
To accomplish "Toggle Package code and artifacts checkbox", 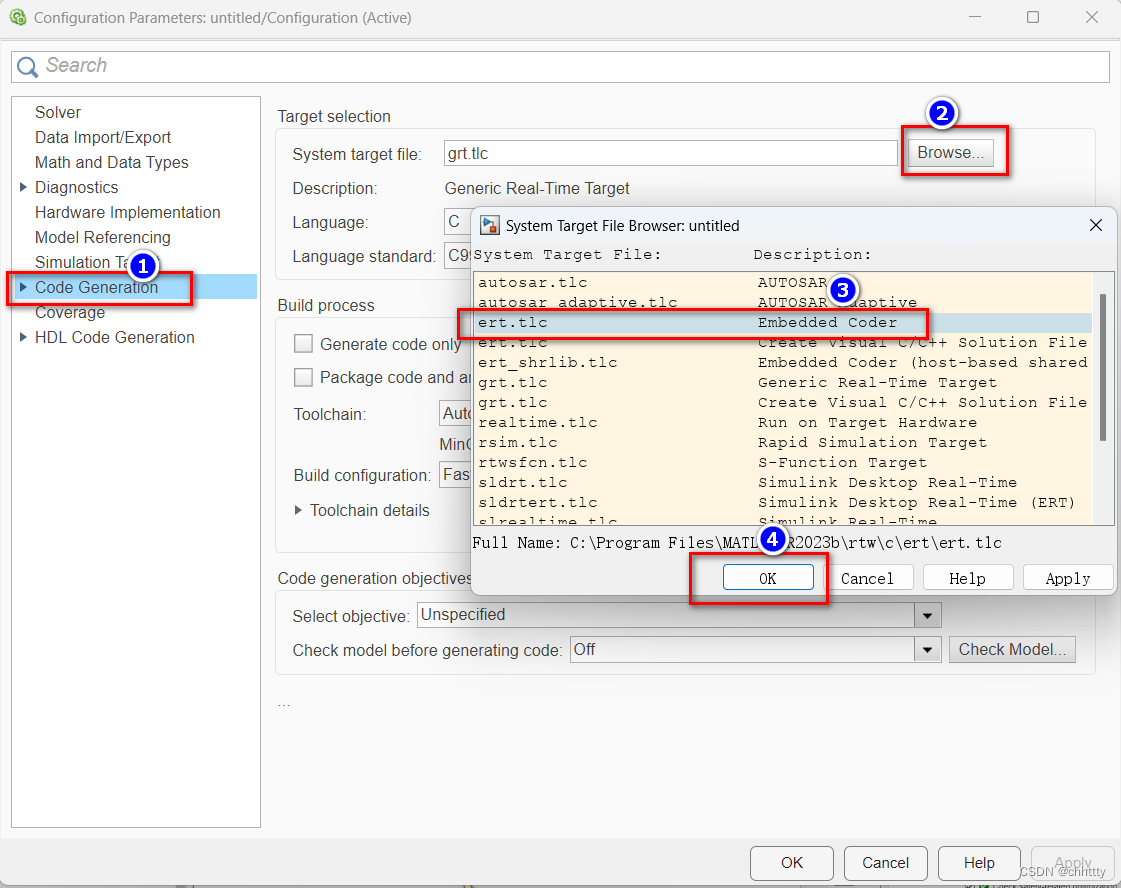I will 304,377.
